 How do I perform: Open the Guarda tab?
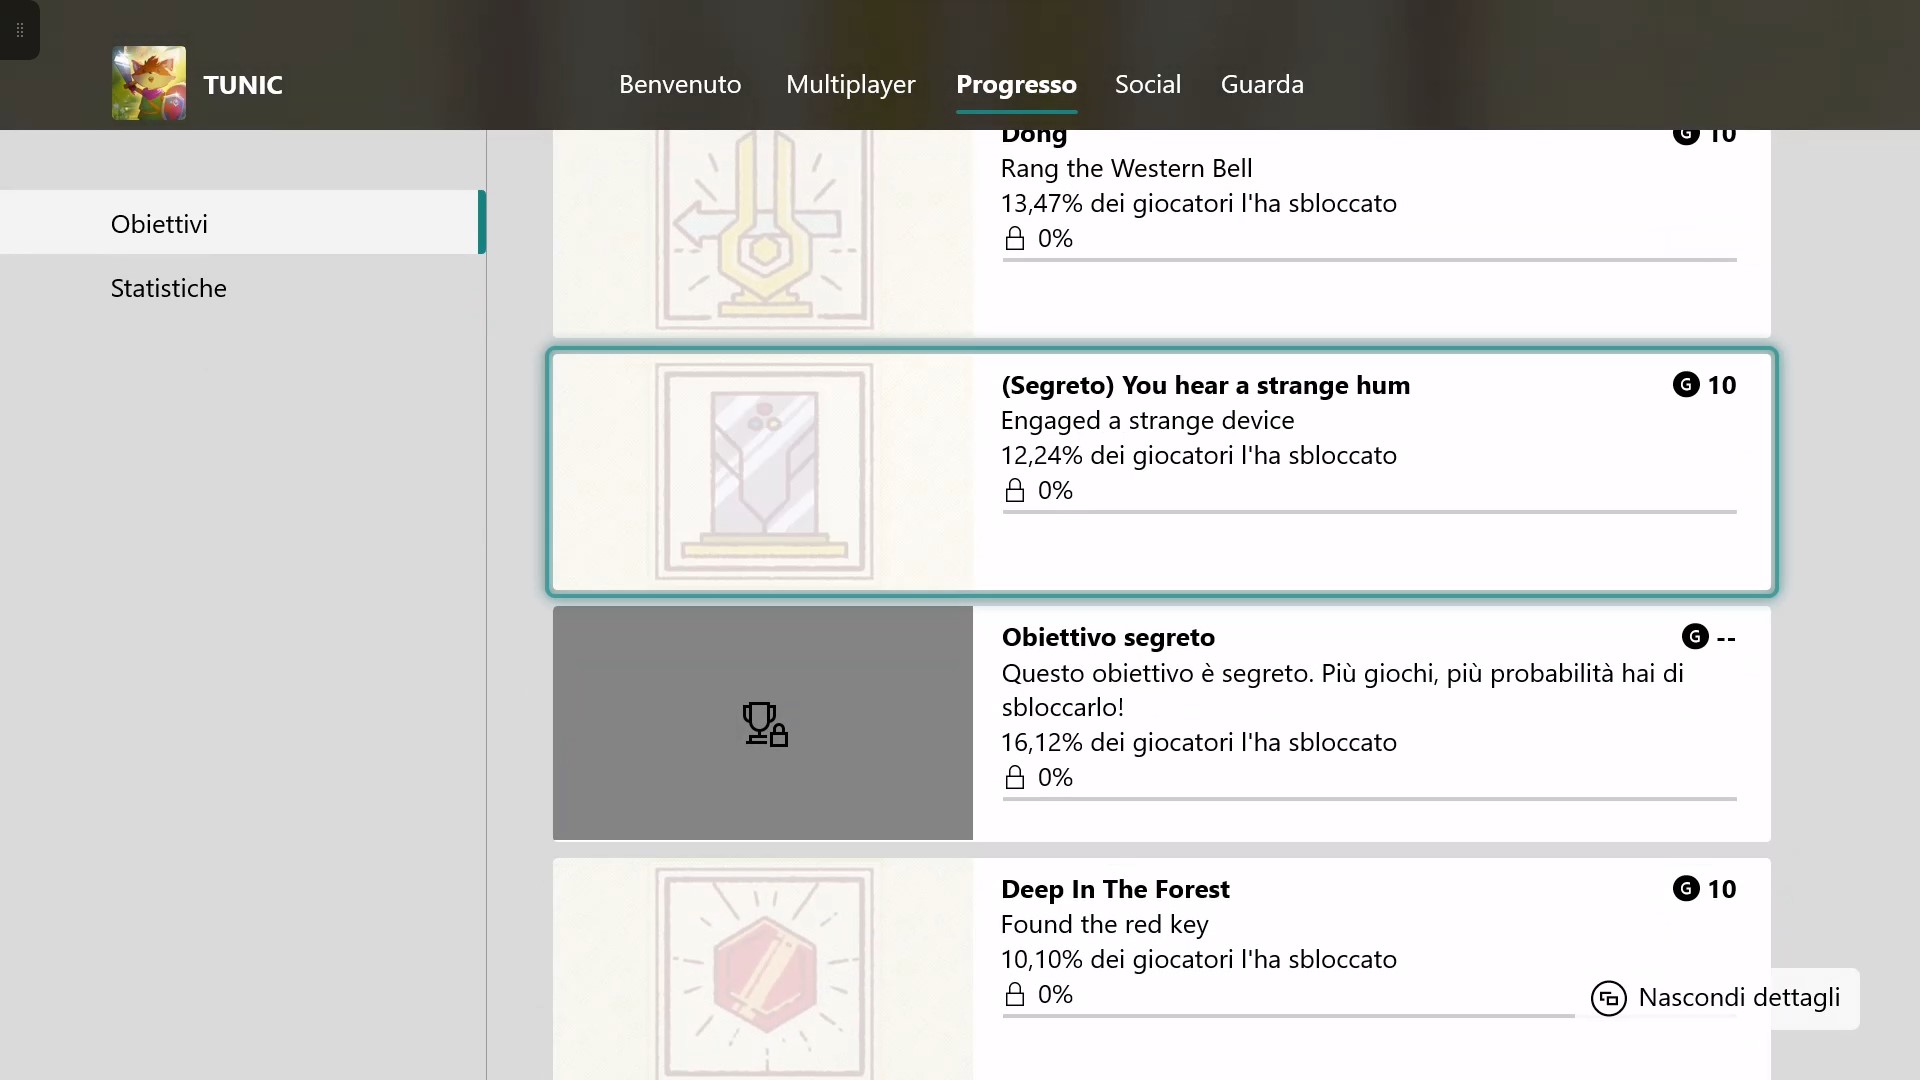pyautogui.click(x=1262, y=84)
